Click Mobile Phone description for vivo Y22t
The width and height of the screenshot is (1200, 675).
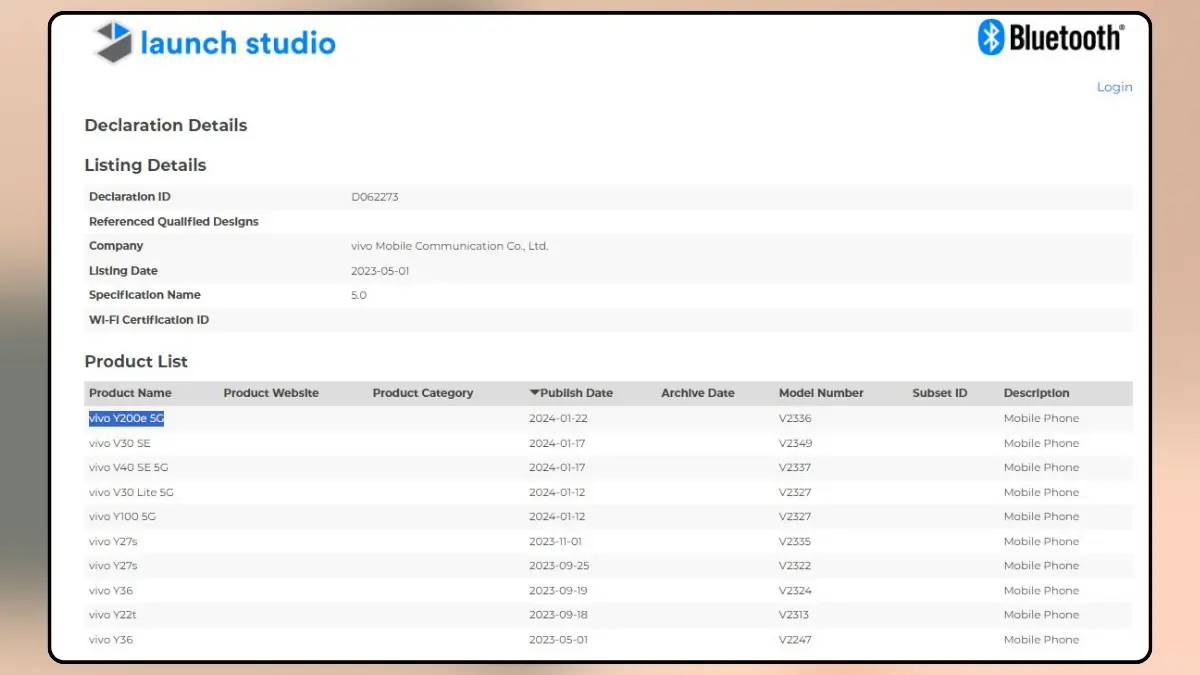pos(1041,614)
